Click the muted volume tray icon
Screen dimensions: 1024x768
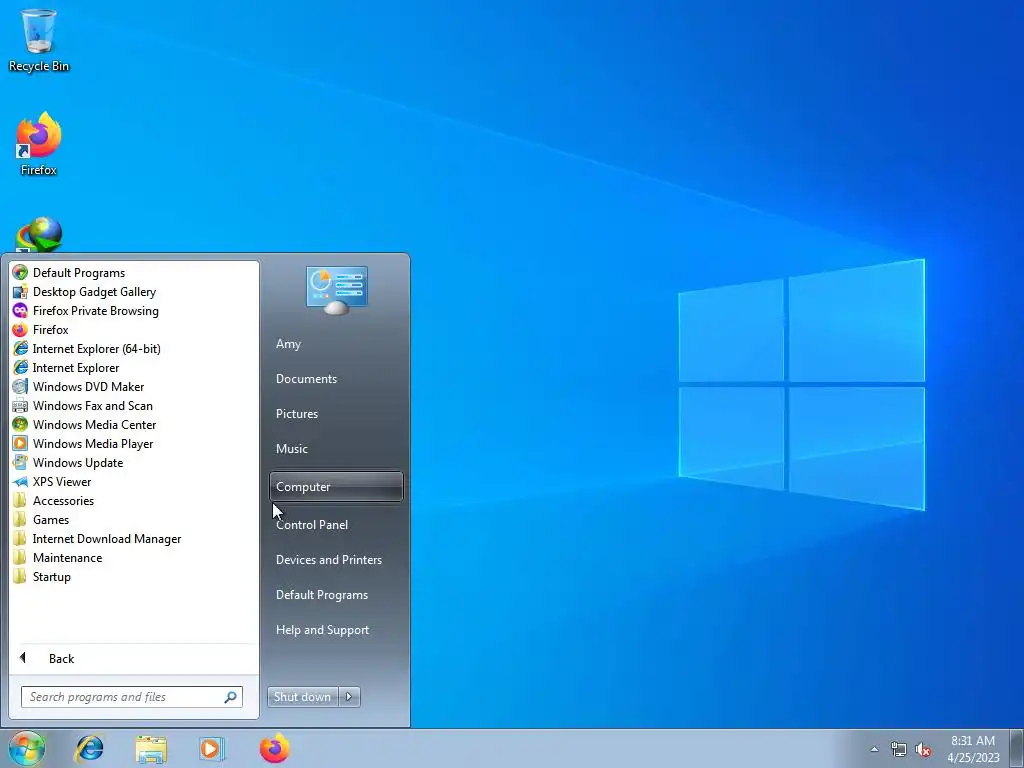click(923, 749)
